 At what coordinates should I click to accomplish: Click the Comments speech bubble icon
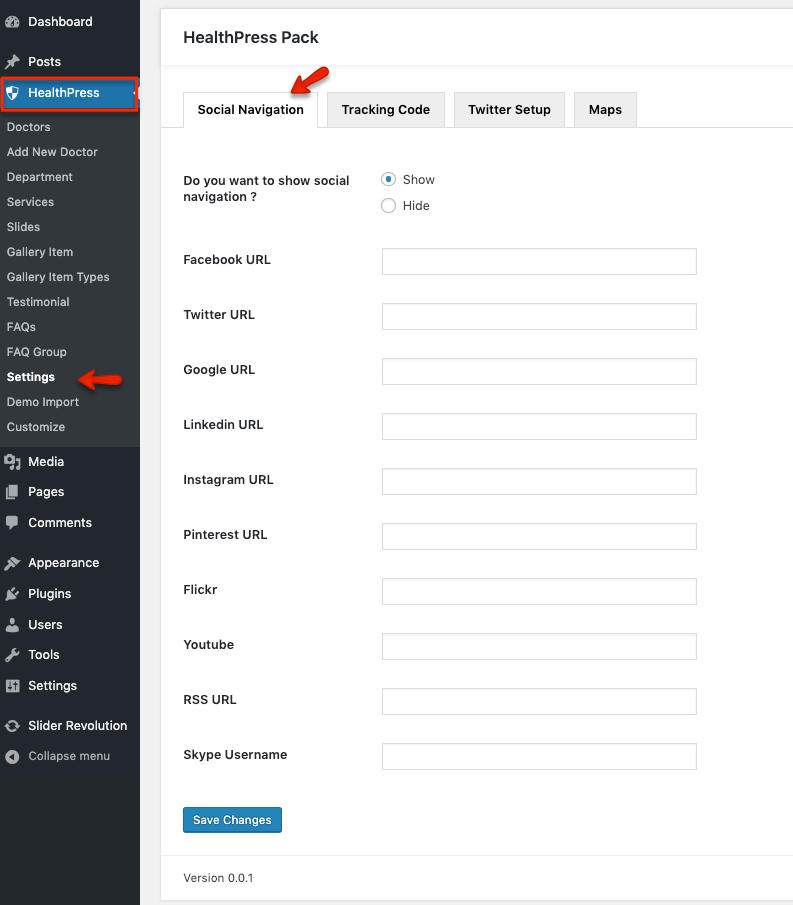coord(12,523)
